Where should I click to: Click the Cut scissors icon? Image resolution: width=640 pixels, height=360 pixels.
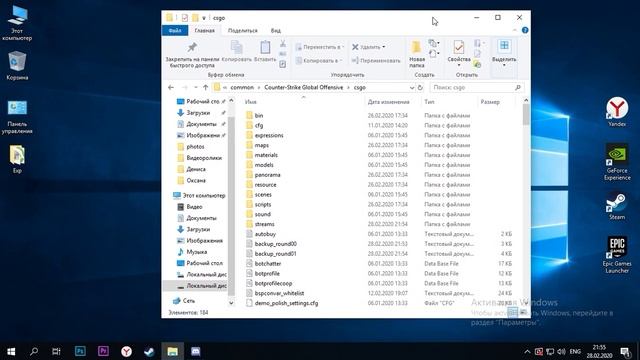coord(282,44)
